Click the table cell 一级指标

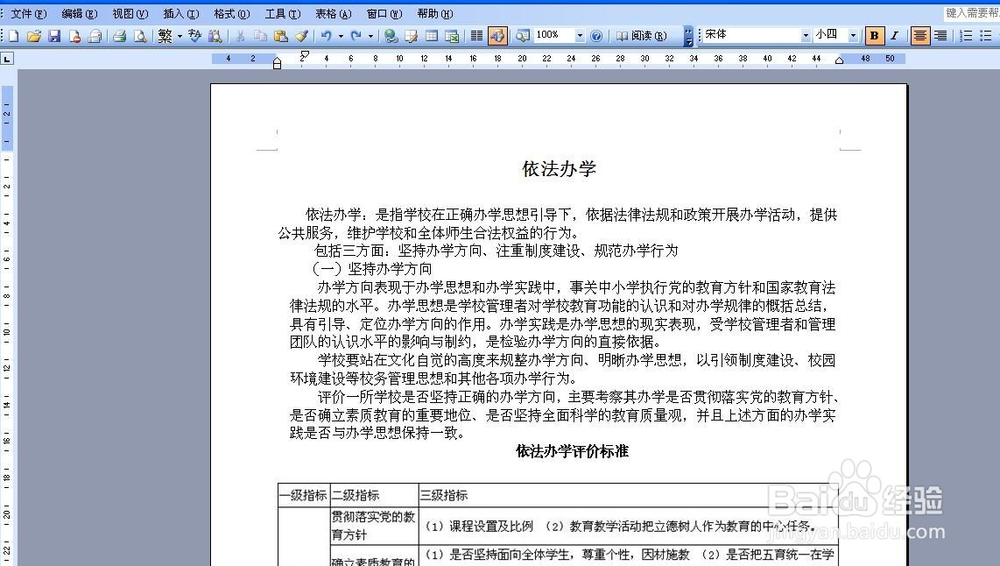pos(304,495)
